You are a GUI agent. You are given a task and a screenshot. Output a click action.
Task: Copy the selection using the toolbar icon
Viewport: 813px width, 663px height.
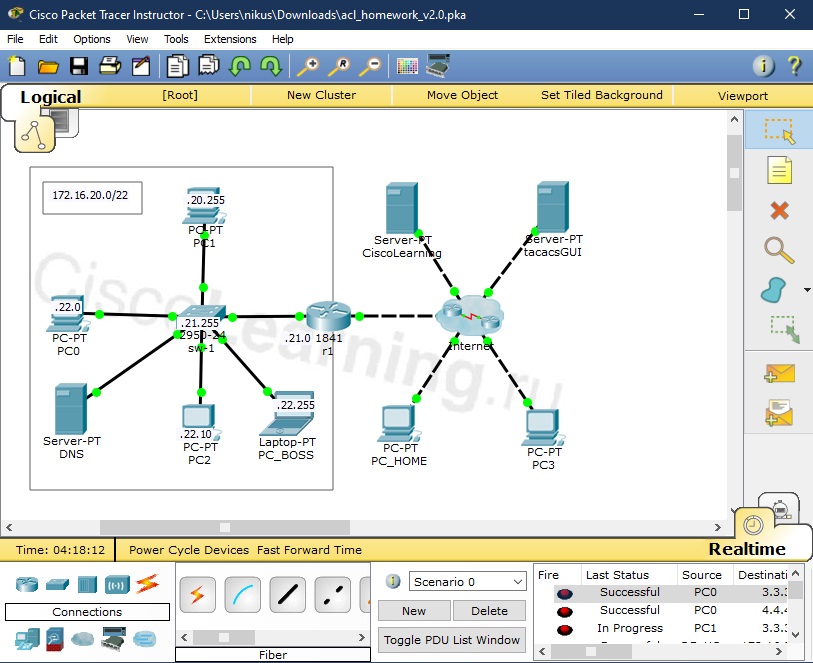click(x=177, y=66)
